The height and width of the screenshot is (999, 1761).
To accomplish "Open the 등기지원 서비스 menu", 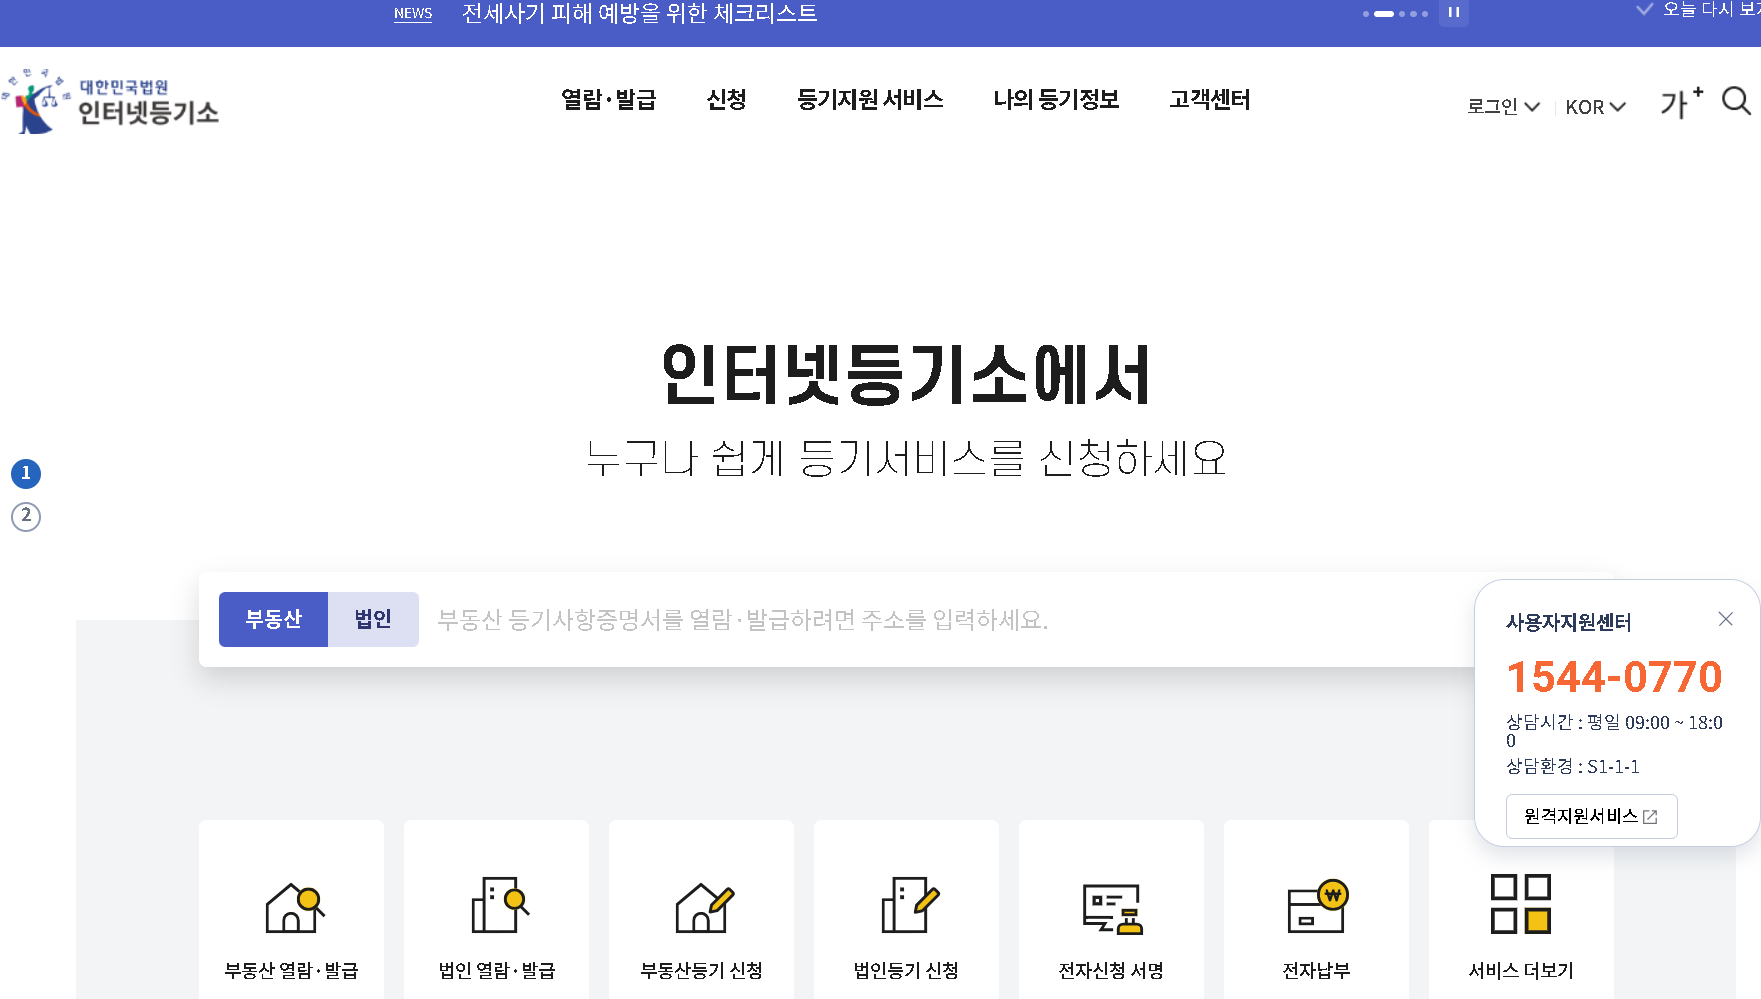I will (x=871, y=100).
